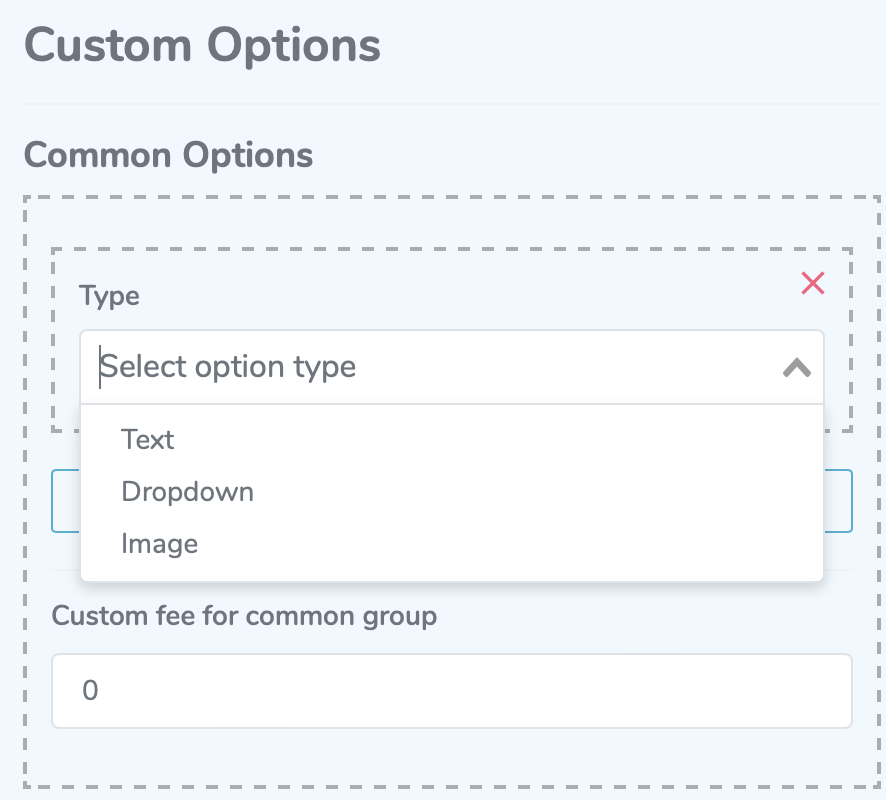Click the divider line below Custom Options heading
Image resolution: width=886 pixels, height=800 pixels.
coord(452,104)
